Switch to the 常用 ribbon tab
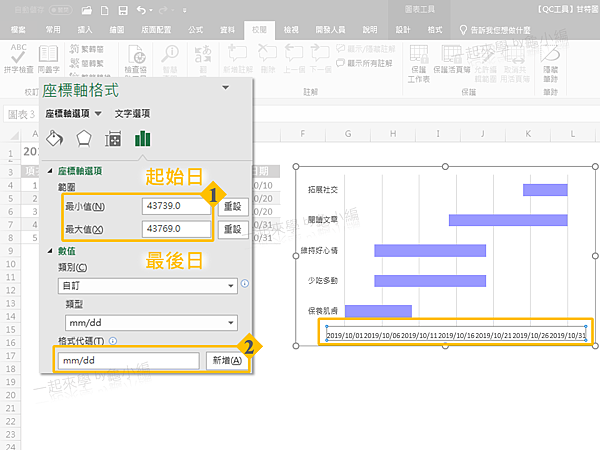The image size is (600, 450). pos(53,29)
